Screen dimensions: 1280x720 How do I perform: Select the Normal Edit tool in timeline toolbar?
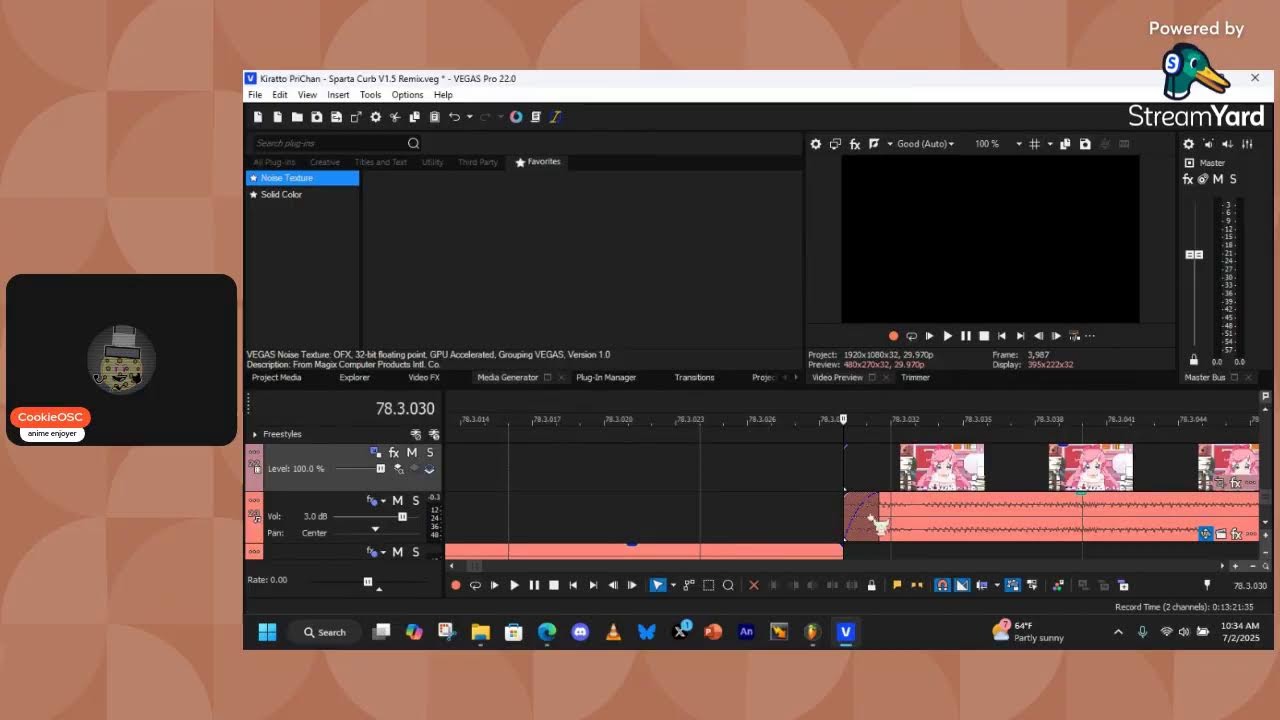coord(657,585)
